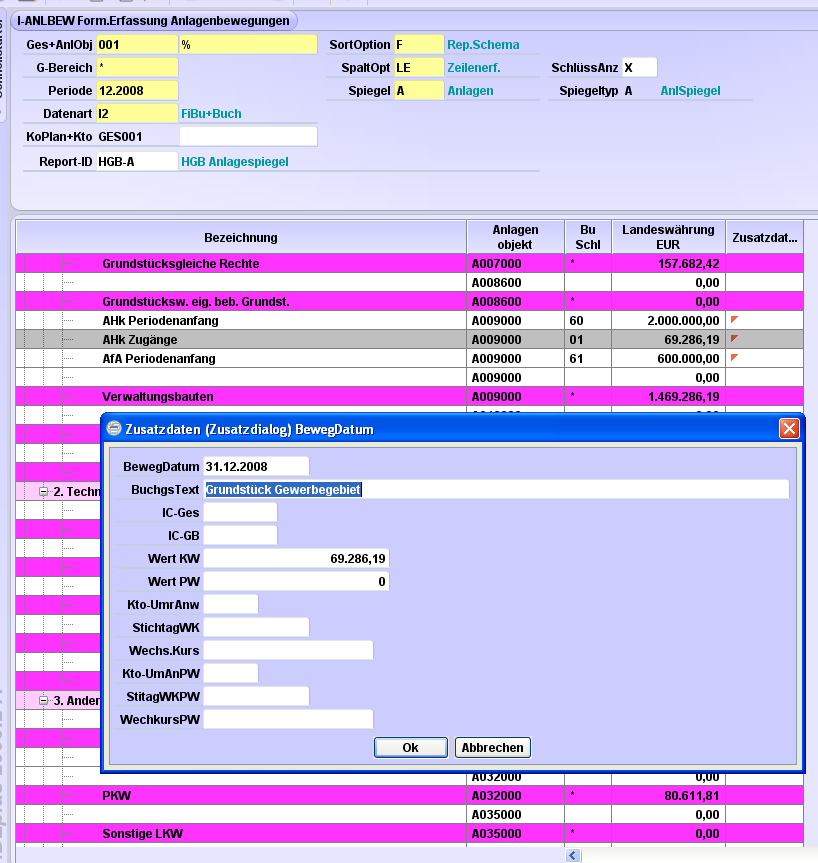Click the yellow field containing %
This screenshot has height=863, width=818.
tap(248, 45)
